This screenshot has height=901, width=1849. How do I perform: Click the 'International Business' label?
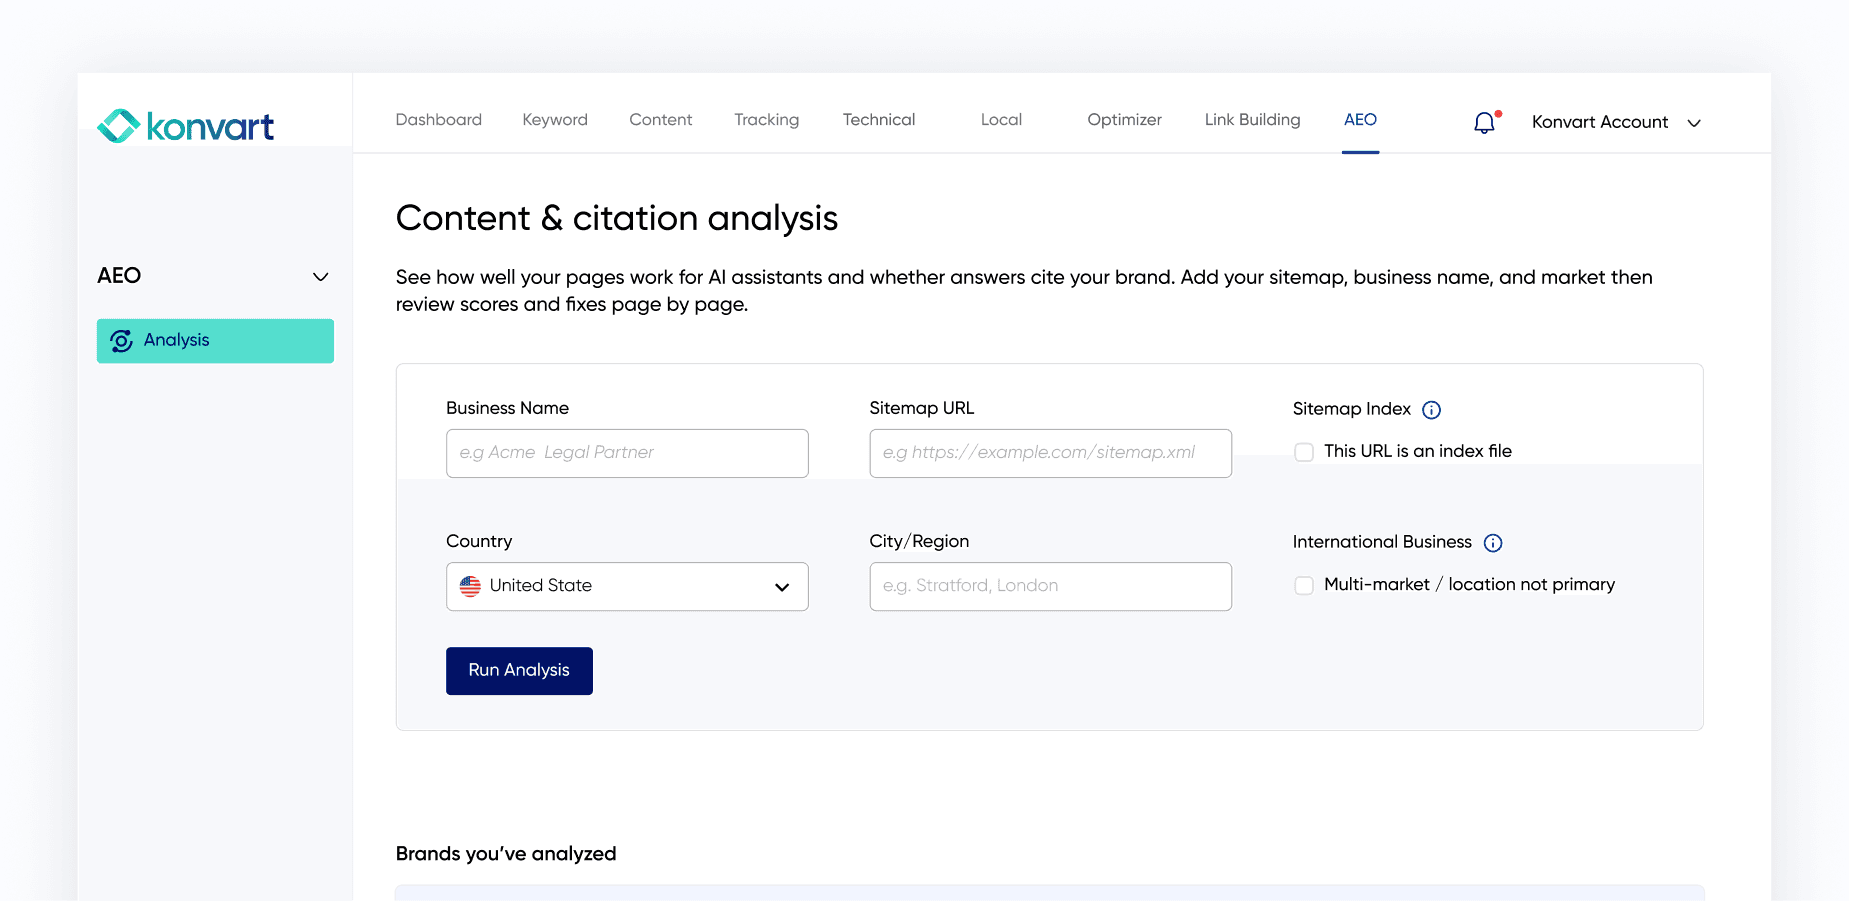coord(1382,542)
